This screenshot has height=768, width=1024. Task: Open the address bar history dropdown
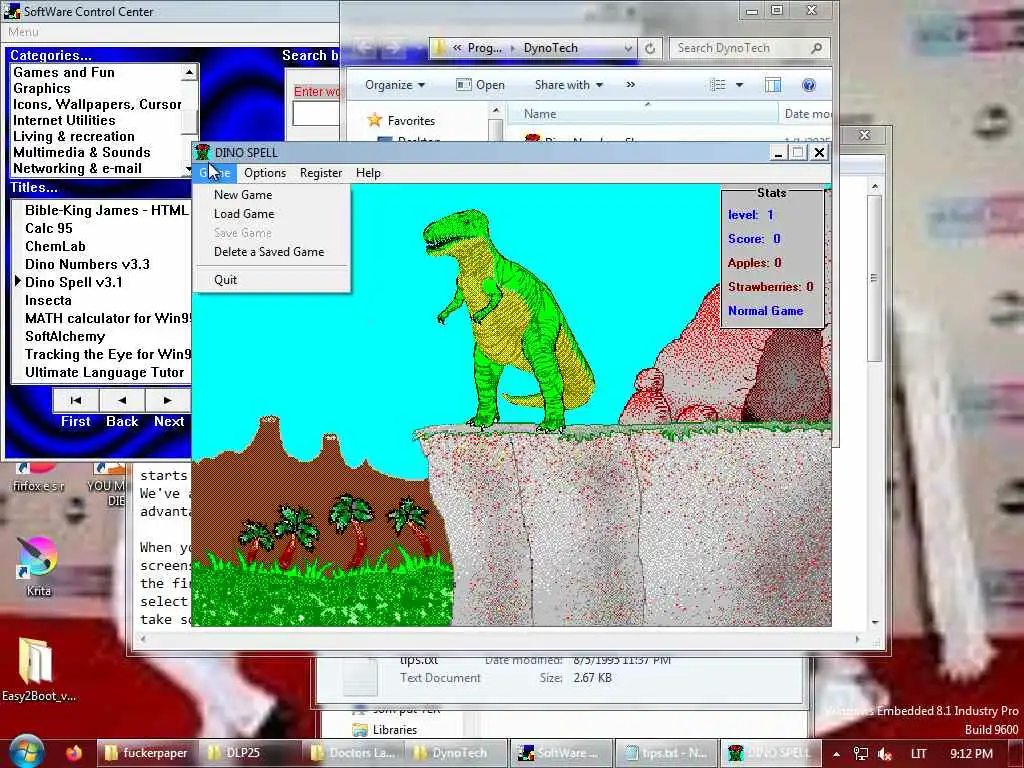point(628,48)
